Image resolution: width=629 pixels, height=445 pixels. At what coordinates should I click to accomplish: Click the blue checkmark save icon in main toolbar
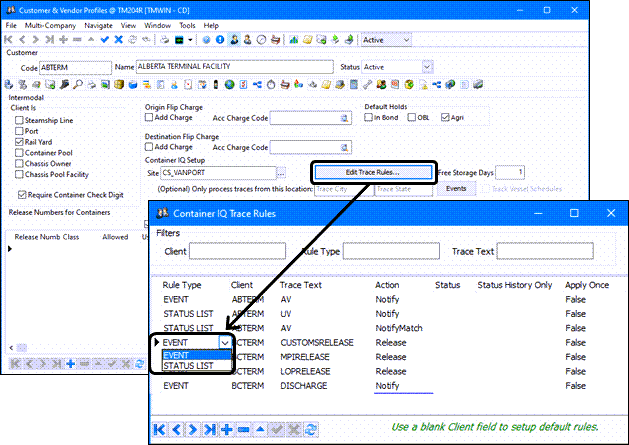click(105, 39)
